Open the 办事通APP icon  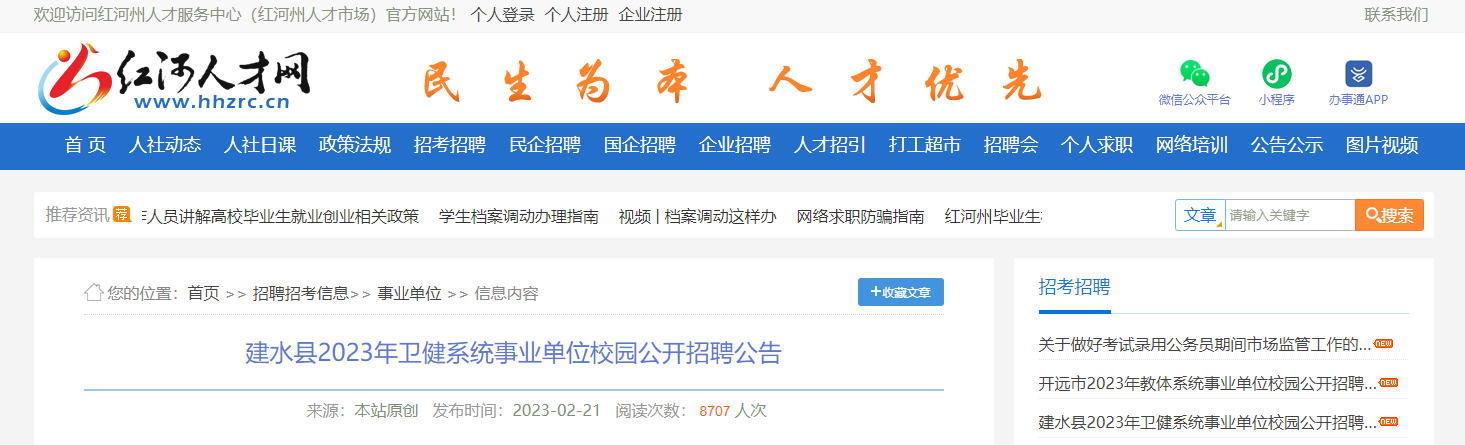[x=1358, y=74]
